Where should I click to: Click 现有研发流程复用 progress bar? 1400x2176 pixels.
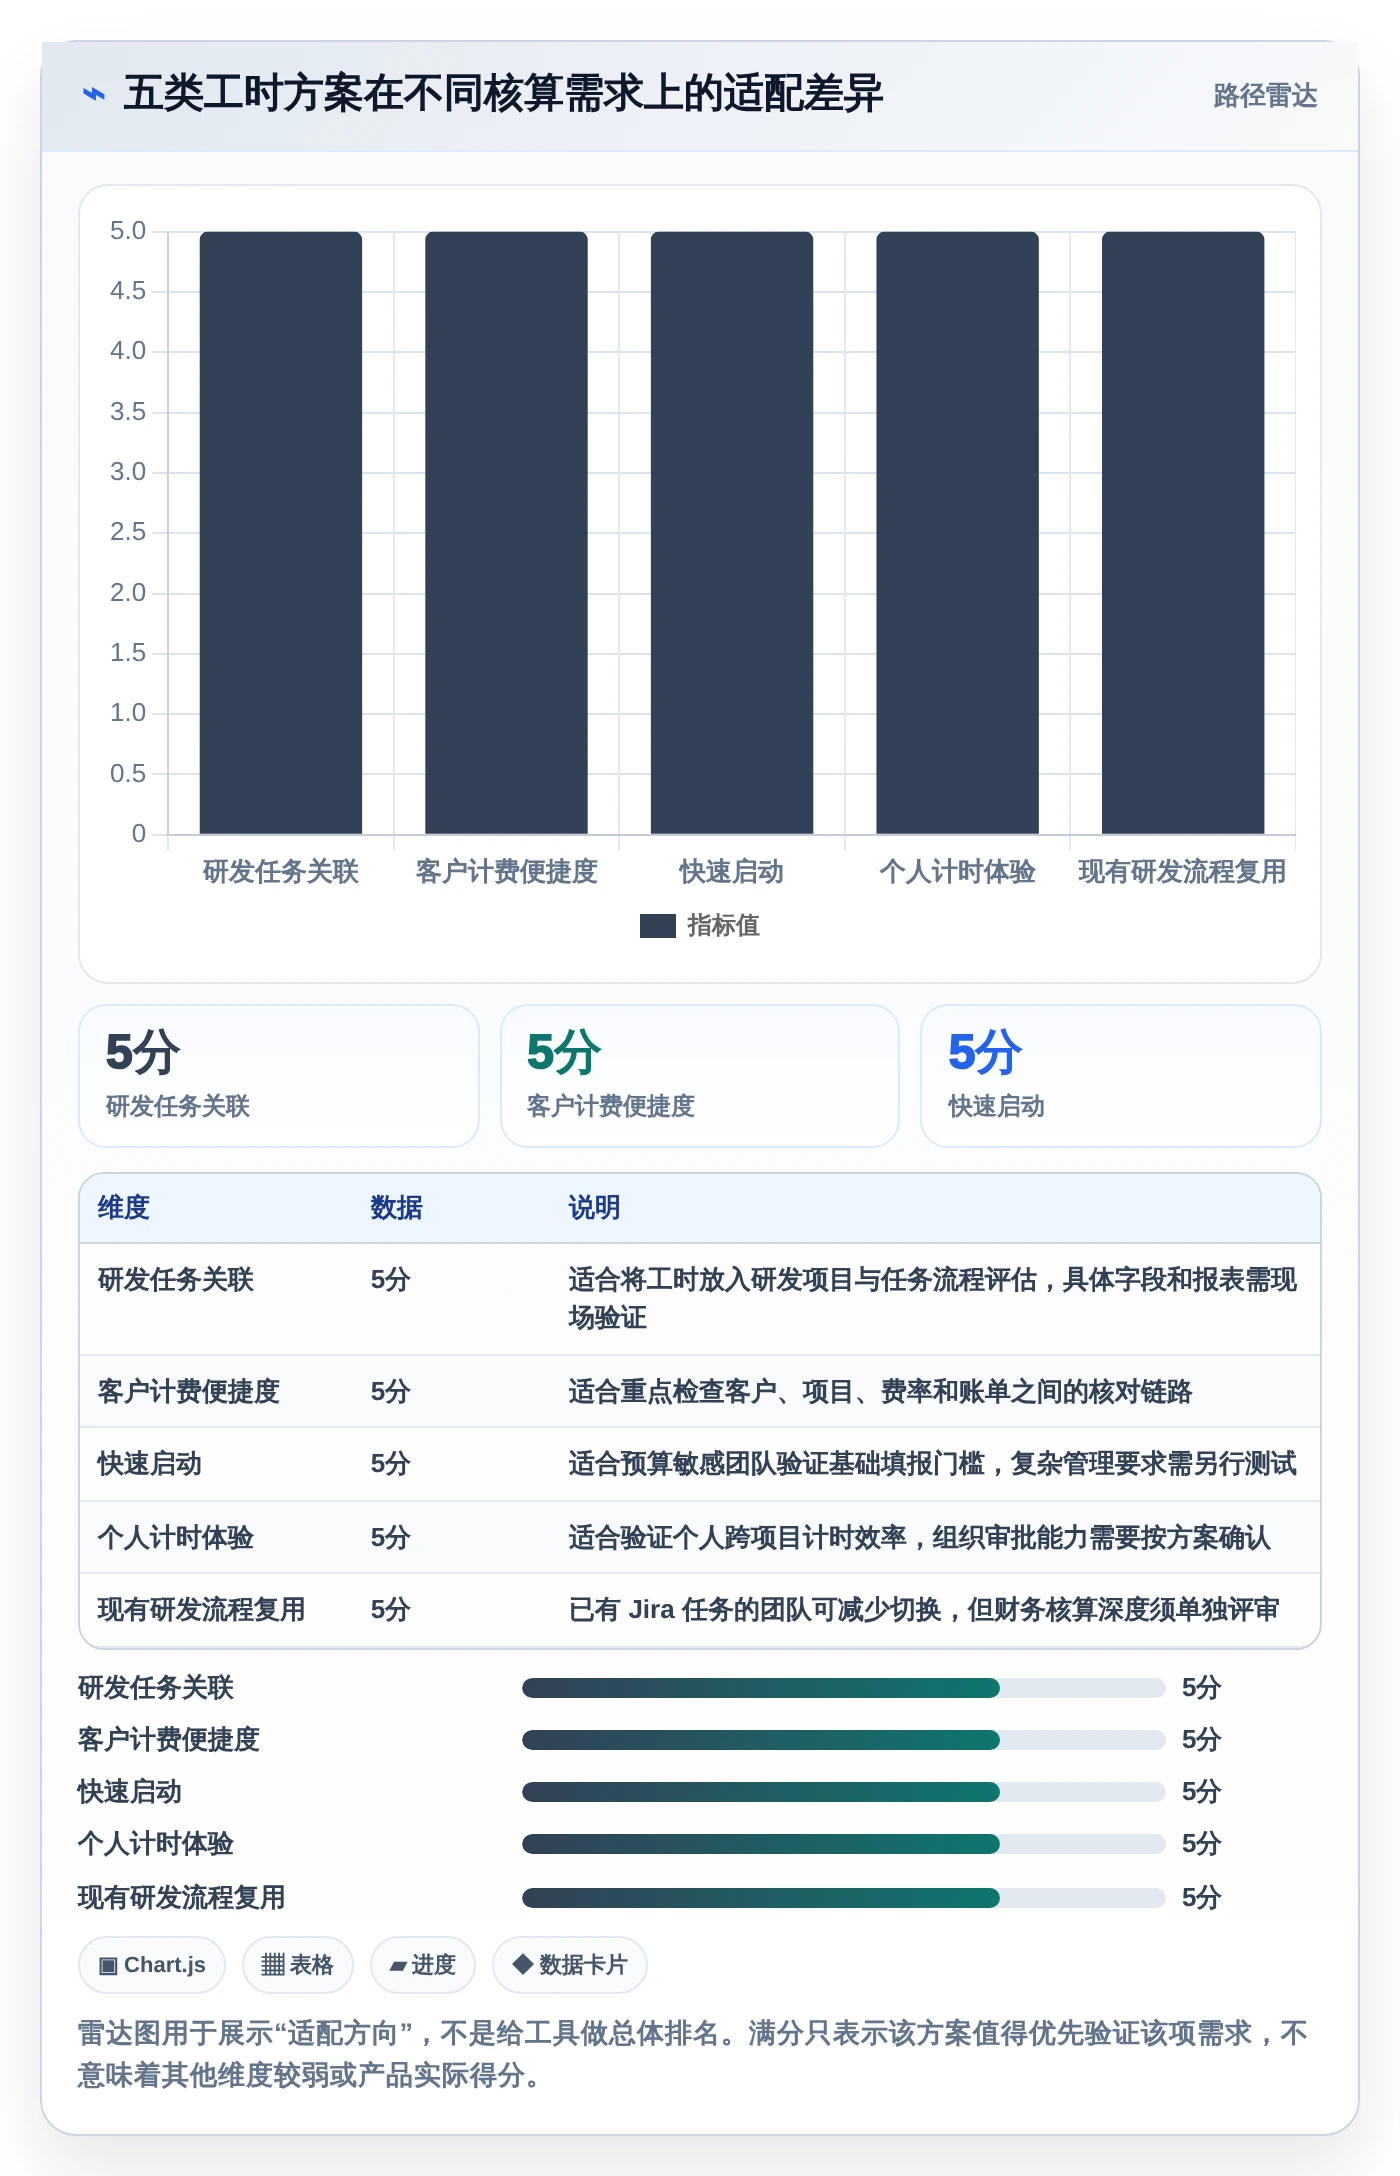[844, 1898]
